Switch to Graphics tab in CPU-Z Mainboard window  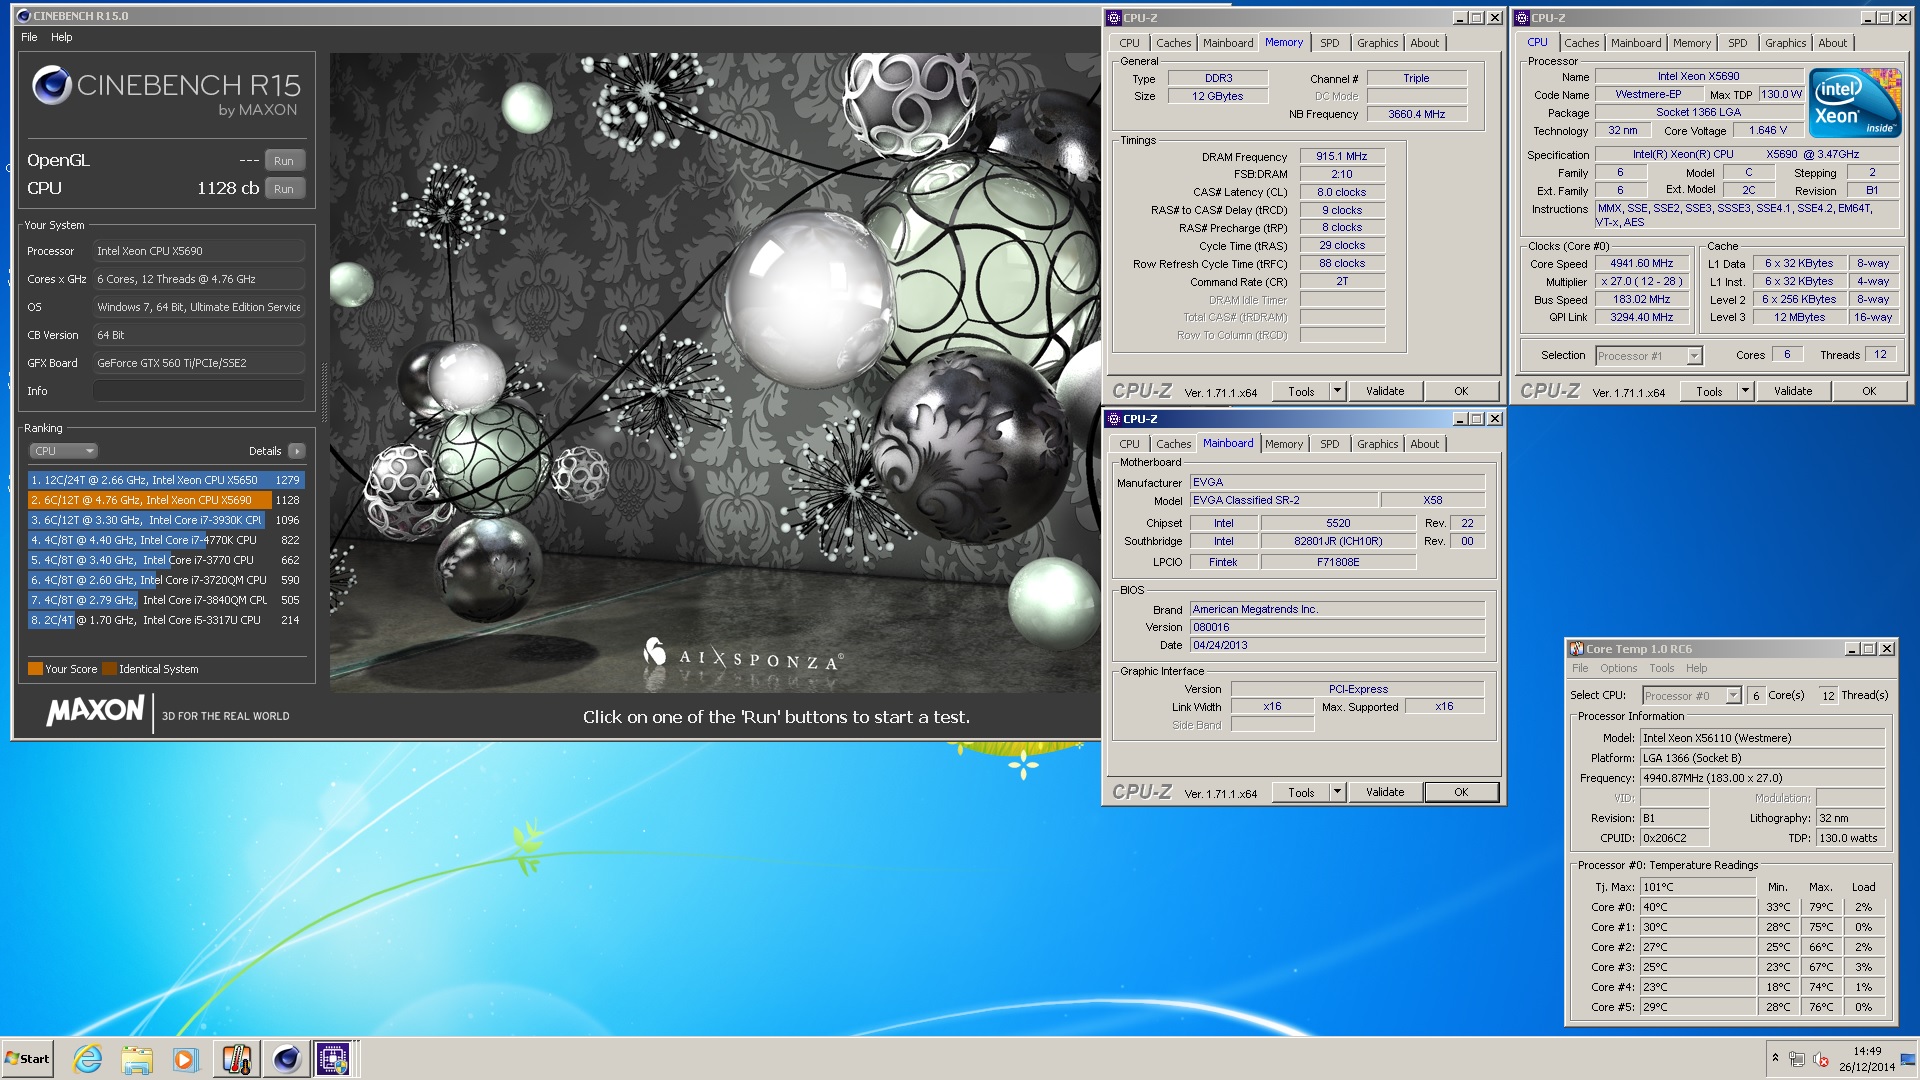coord(1377,444)
